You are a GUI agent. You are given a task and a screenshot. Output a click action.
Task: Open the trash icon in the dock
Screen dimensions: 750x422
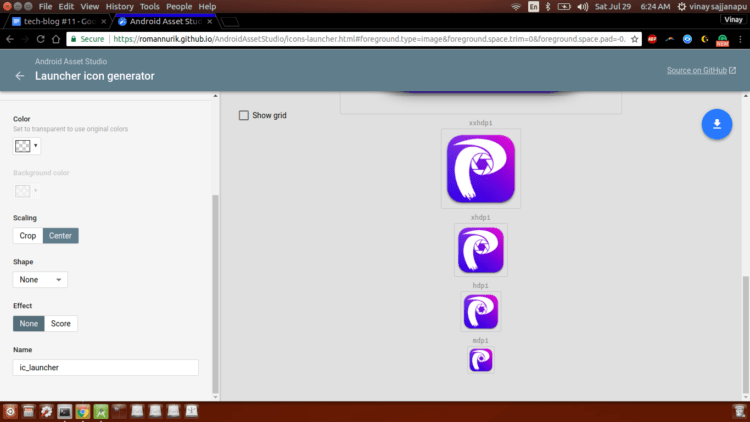click(739, 411)
